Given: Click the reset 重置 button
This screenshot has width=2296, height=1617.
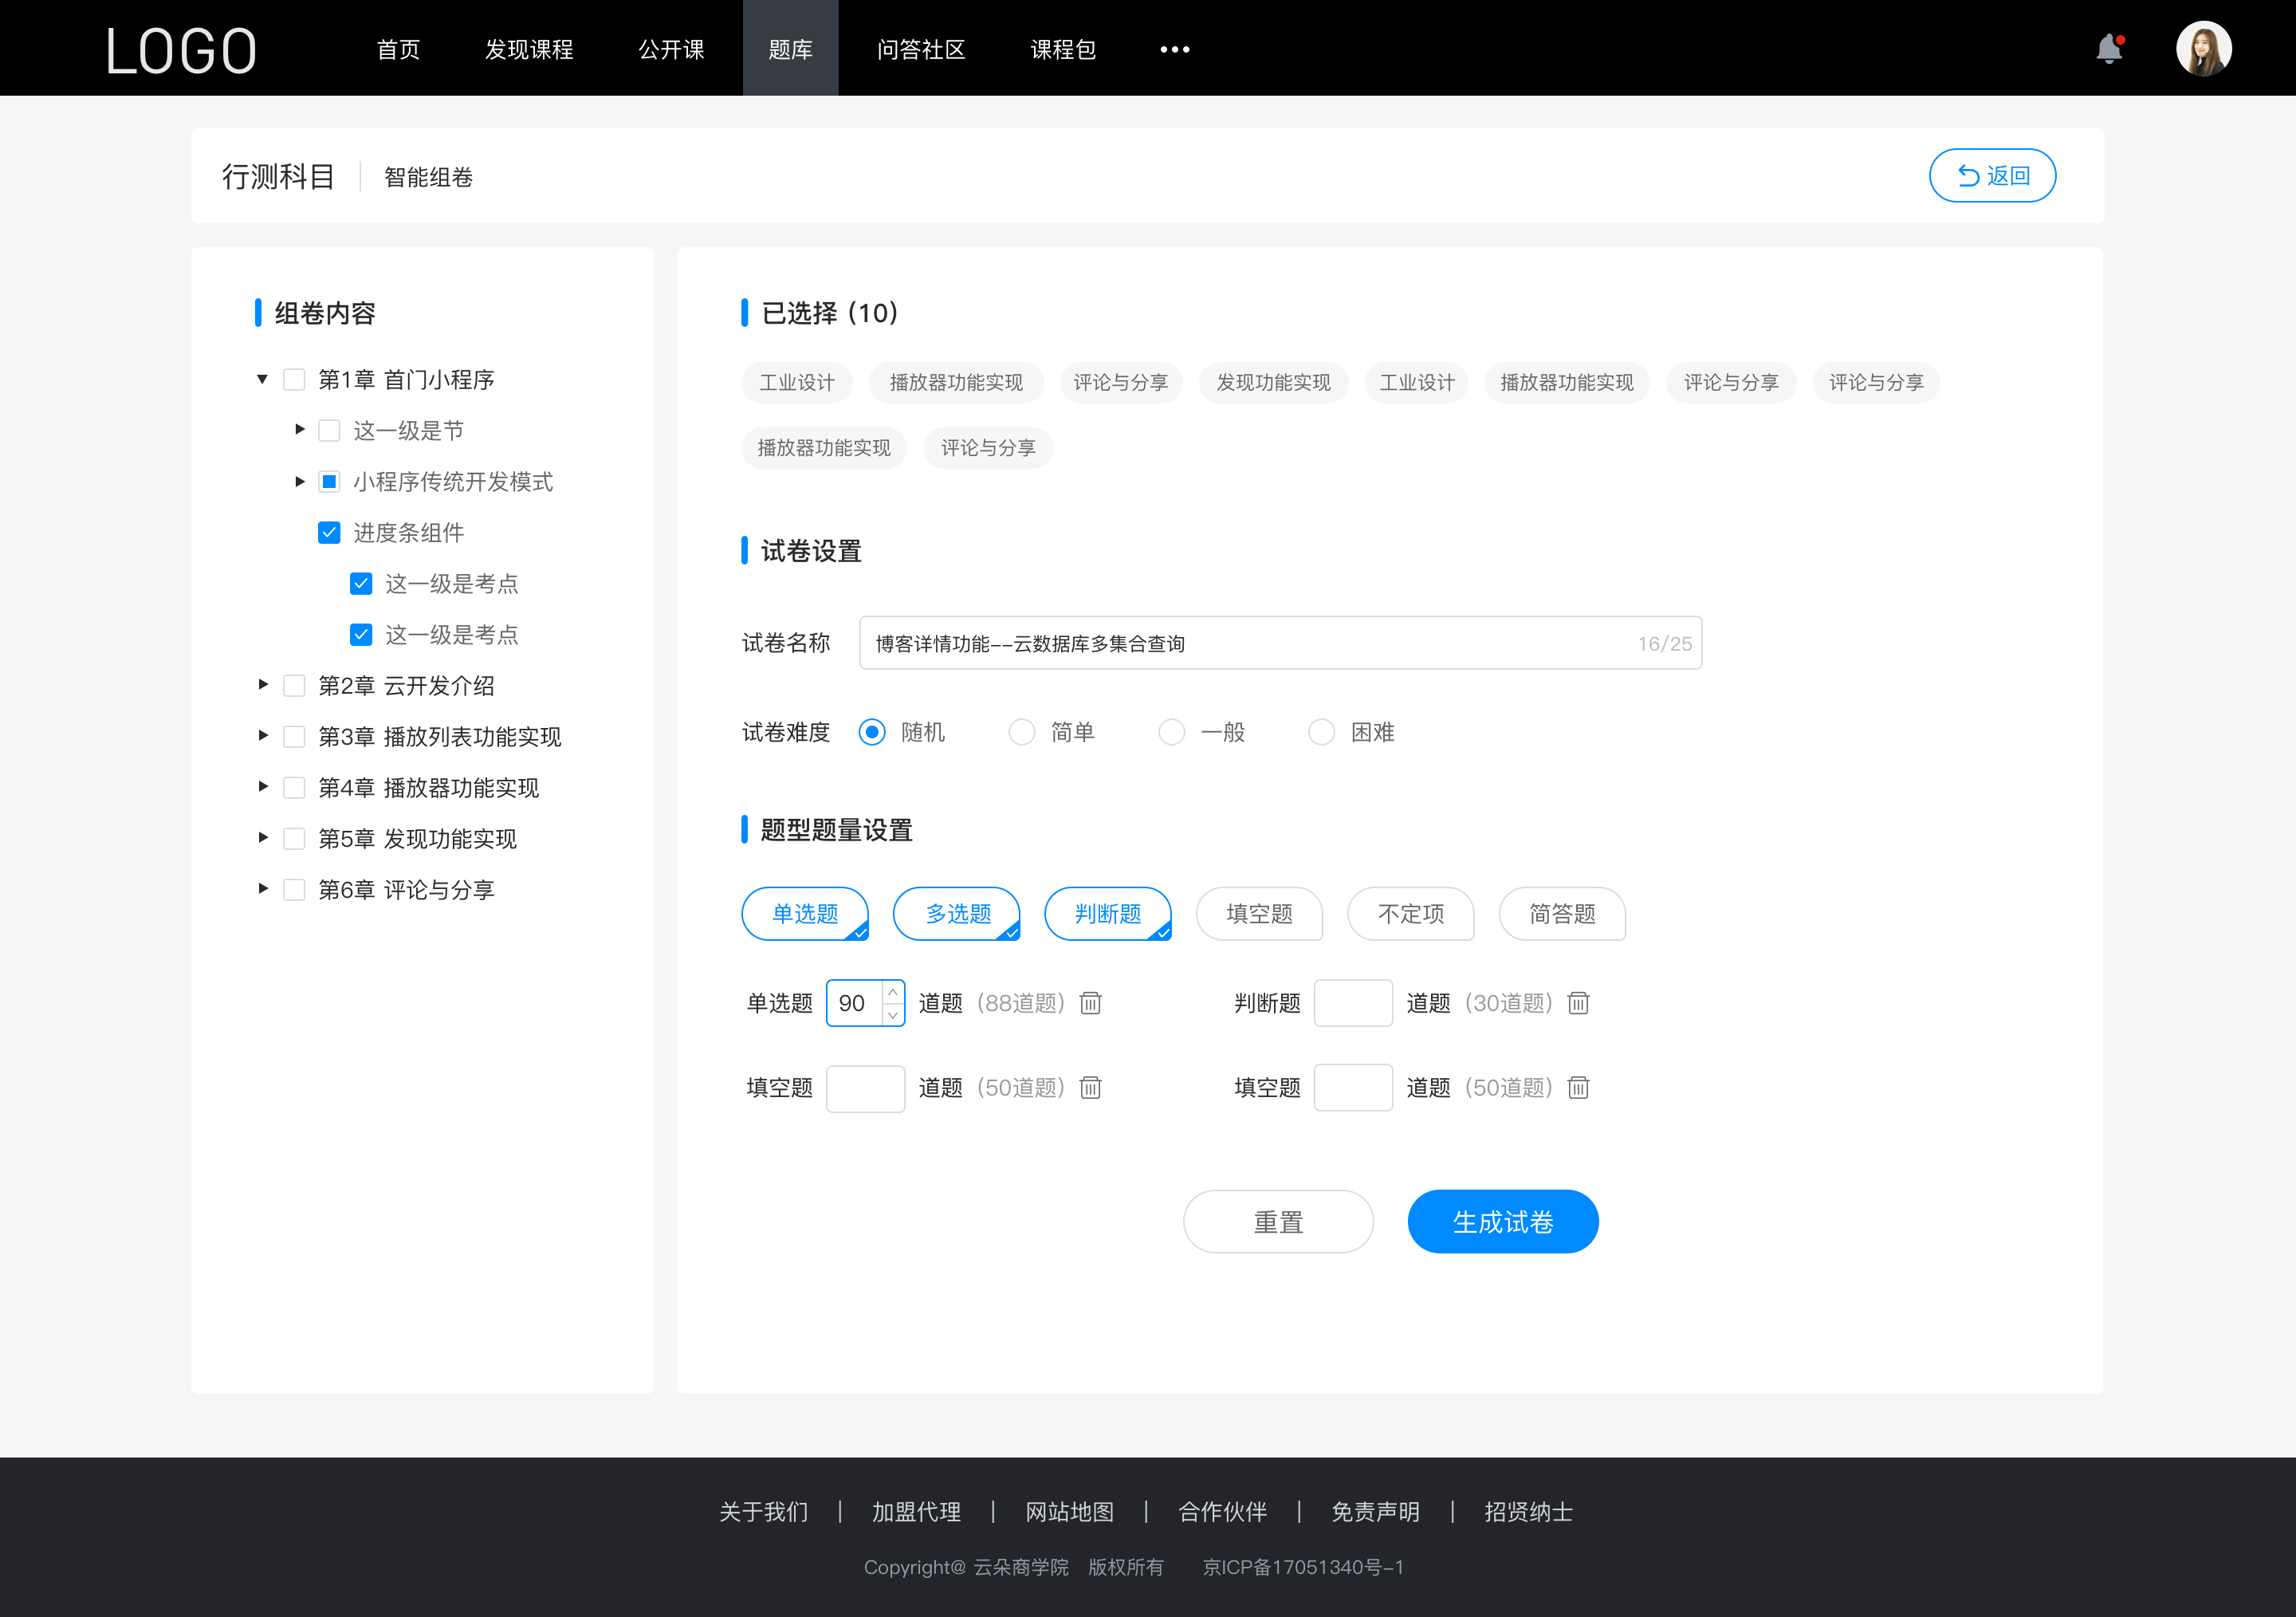Looking at the screenshot, I should point(1276,1222).
